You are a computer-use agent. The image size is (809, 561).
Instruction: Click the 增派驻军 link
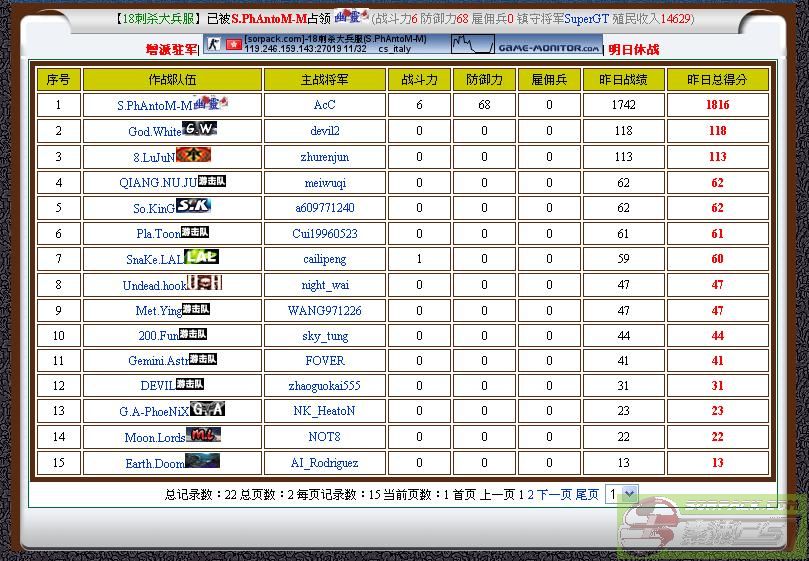click(x=172, y=50)
